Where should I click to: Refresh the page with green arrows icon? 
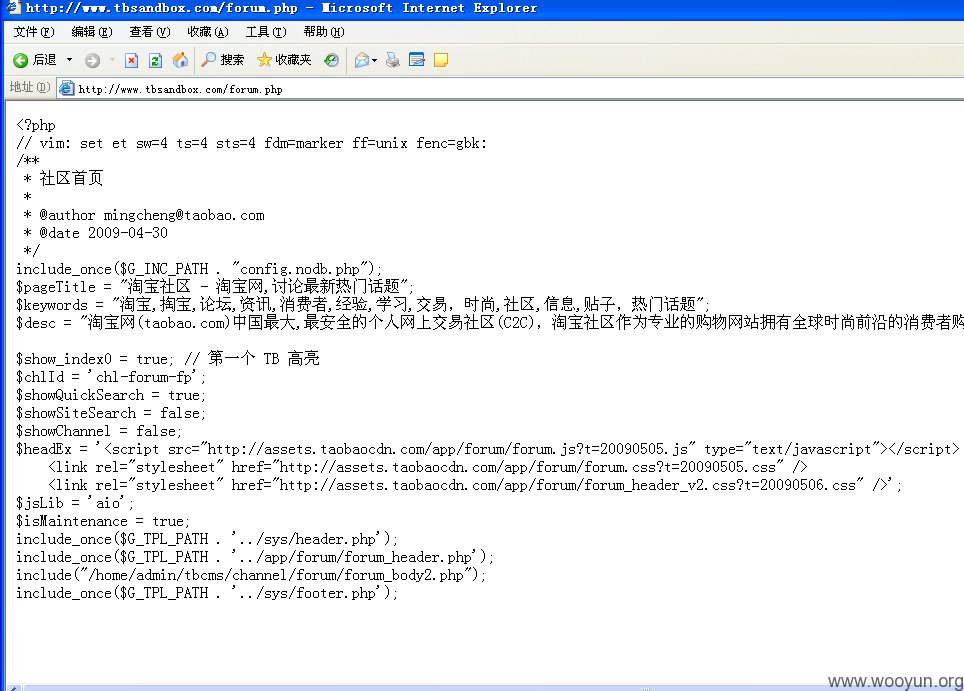155,60
